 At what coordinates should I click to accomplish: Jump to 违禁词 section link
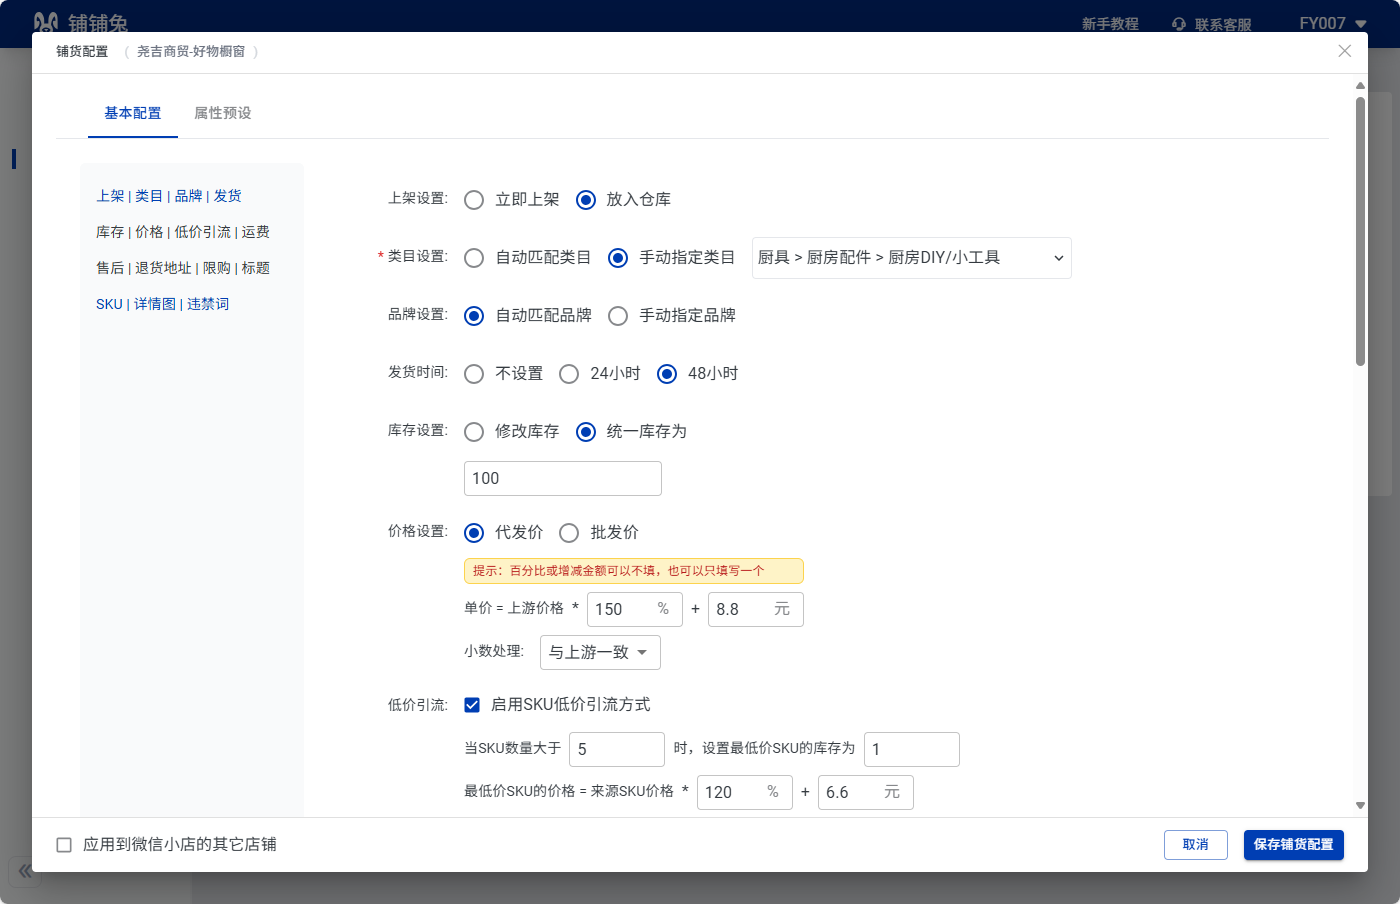click(208, 304)
